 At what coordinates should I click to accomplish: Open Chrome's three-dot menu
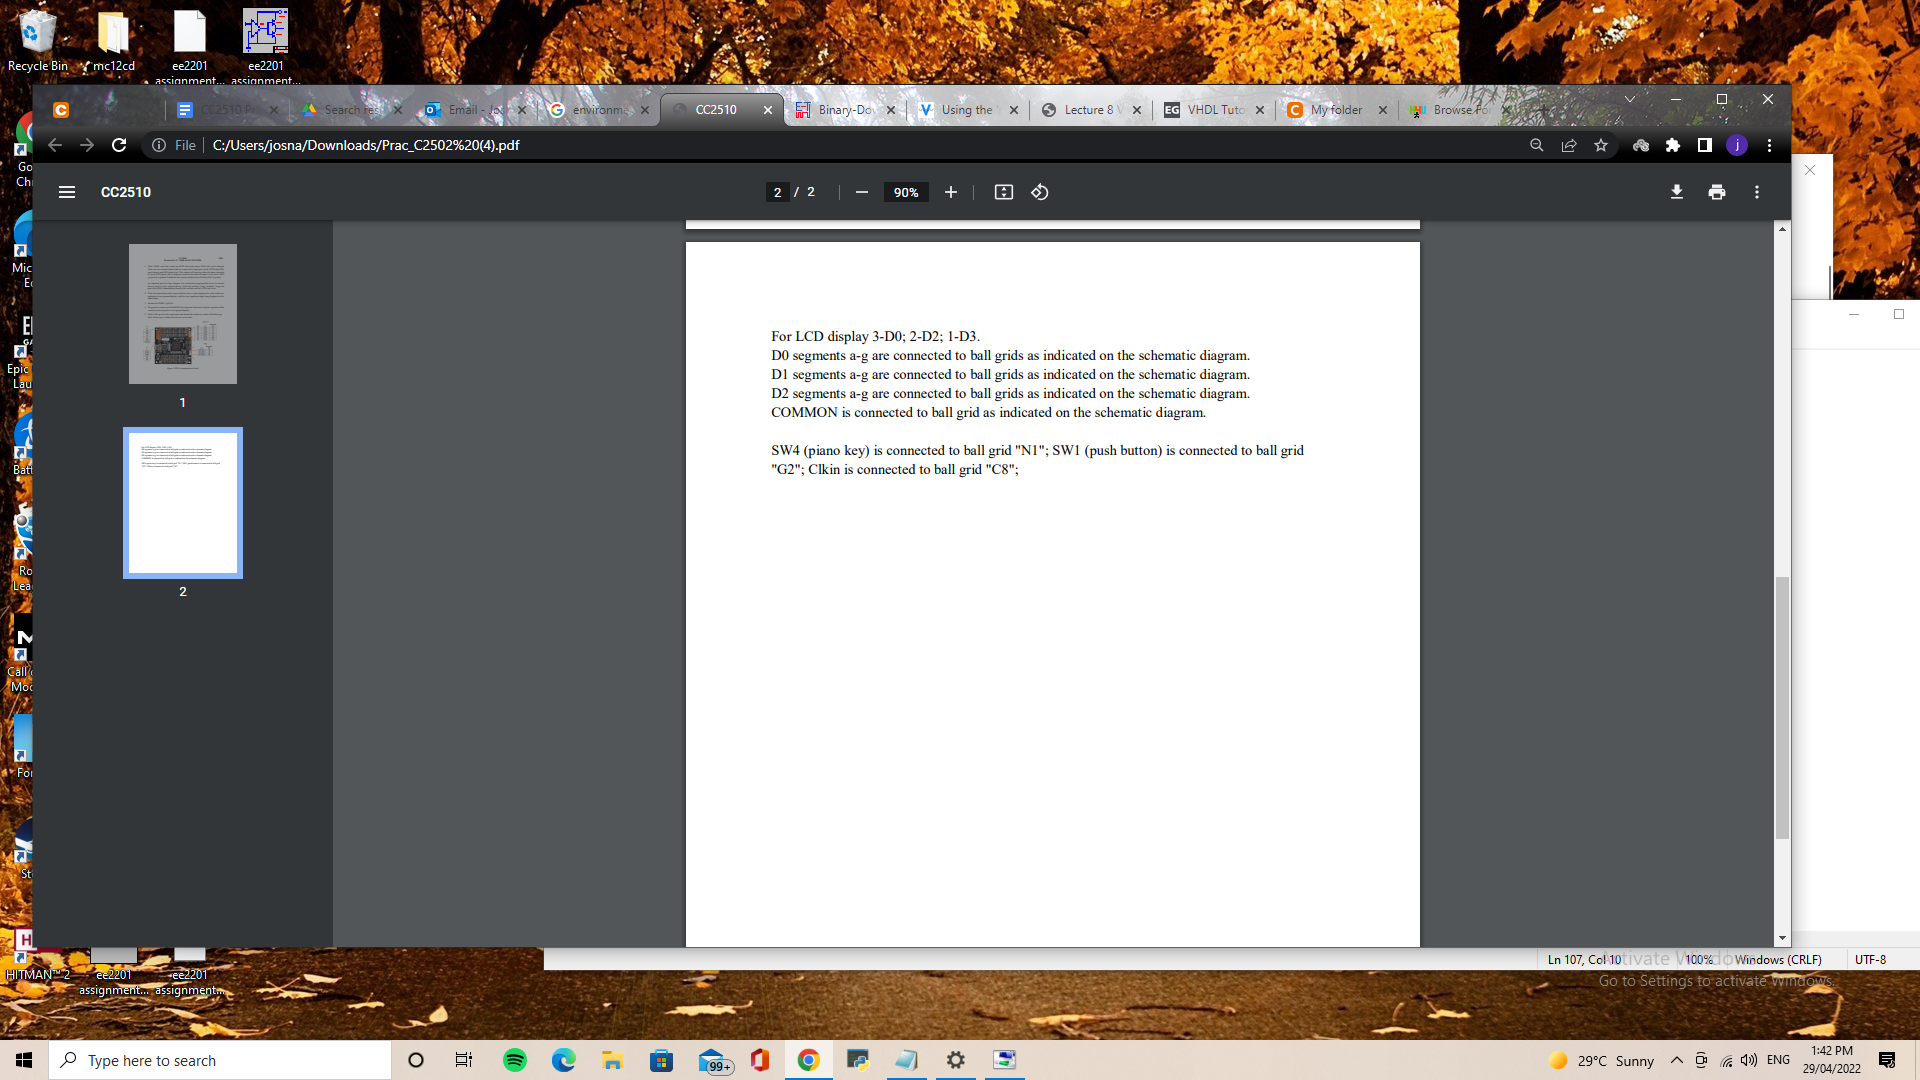click(x=1769, y=145)
